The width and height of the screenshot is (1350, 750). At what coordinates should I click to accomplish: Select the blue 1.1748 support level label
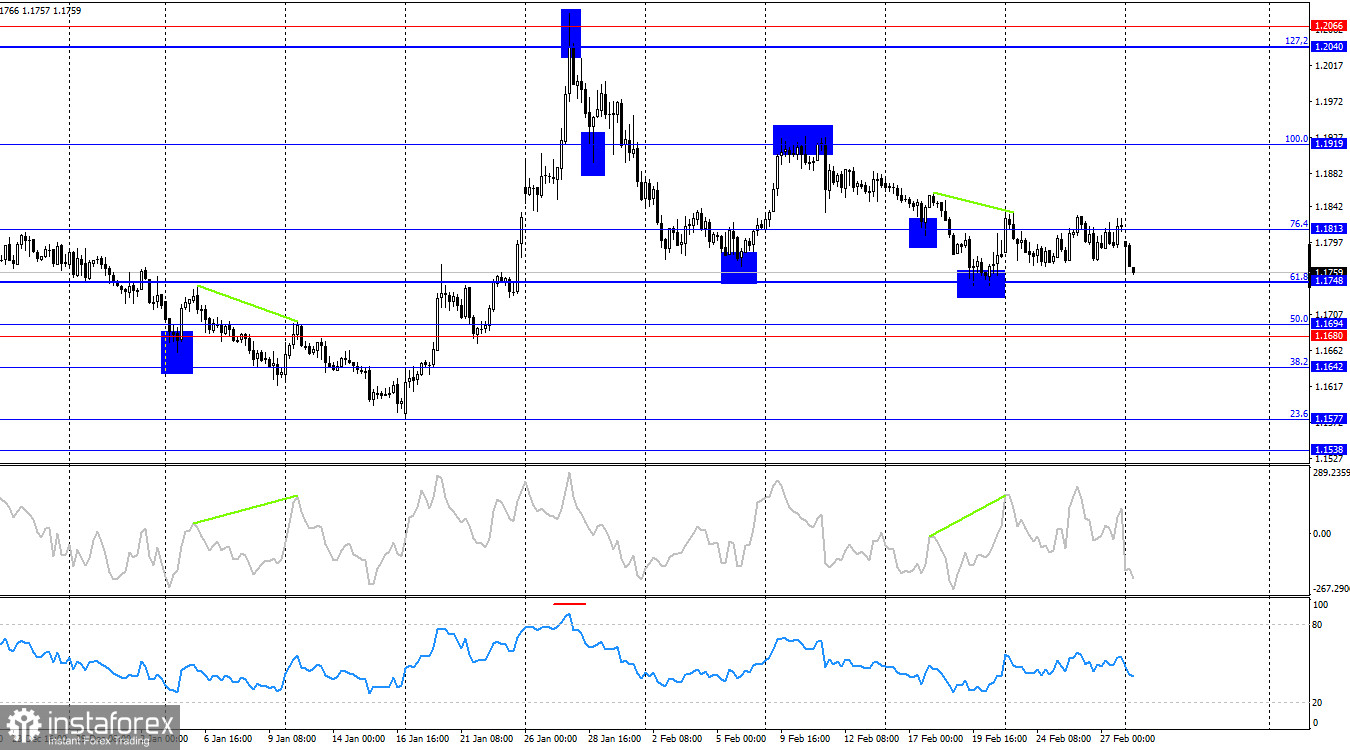pyautogui.click(x=1331, y=282)
